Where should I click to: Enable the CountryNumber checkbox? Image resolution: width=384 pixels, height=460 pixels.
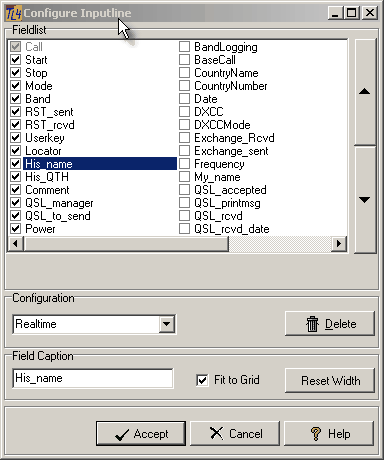[184, 86]
